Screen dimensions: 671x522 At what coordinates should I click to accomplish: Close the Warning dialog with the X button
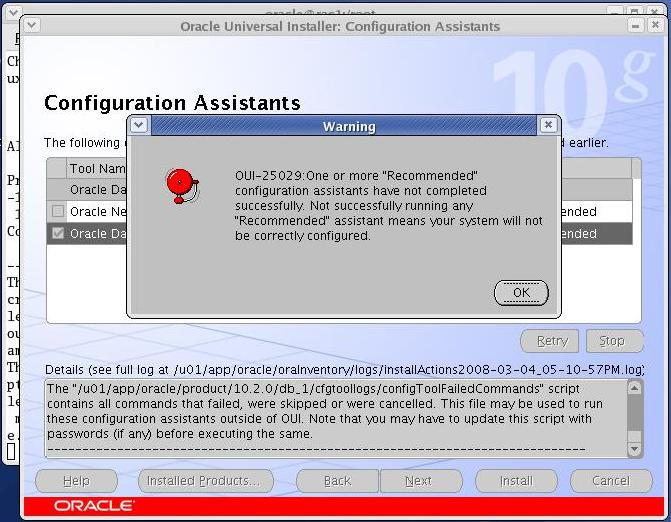point(548,125)
